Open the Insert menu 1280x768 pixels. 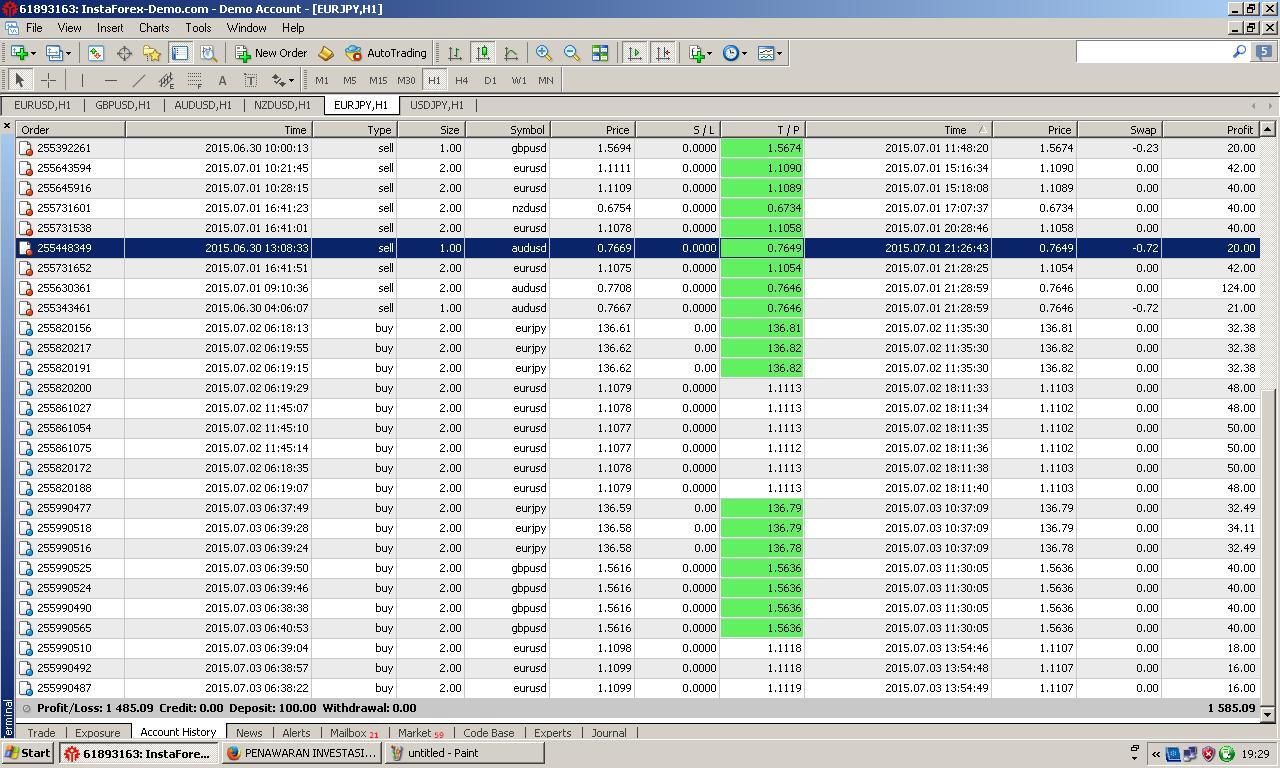[110, 28]
